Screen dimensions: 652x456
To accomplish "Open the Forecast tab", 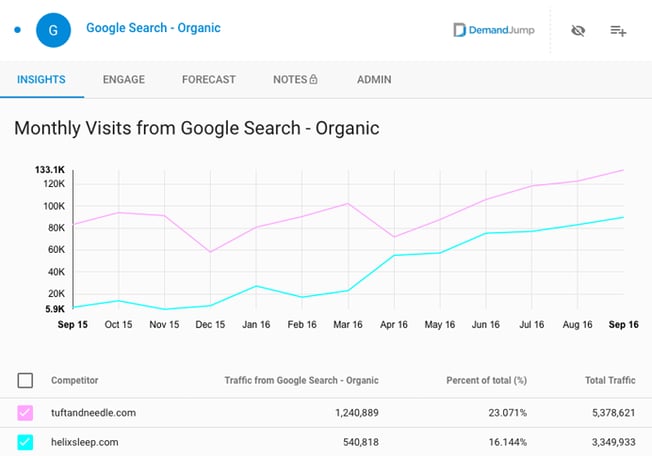I will (x=209, y=79).
